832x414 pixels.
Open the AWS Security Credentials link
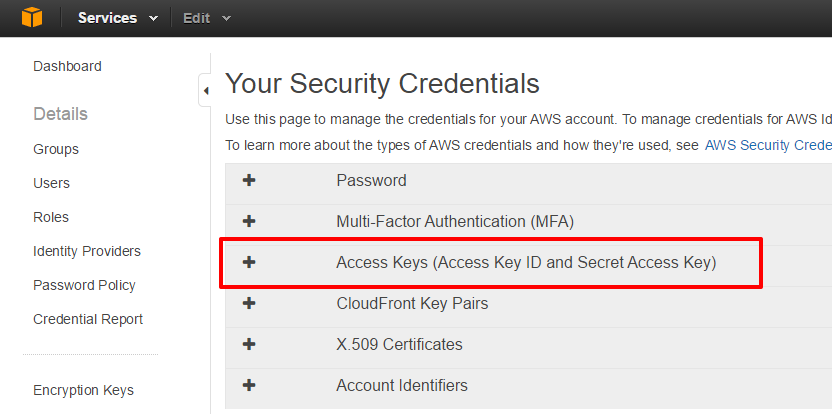coord(768,145)
